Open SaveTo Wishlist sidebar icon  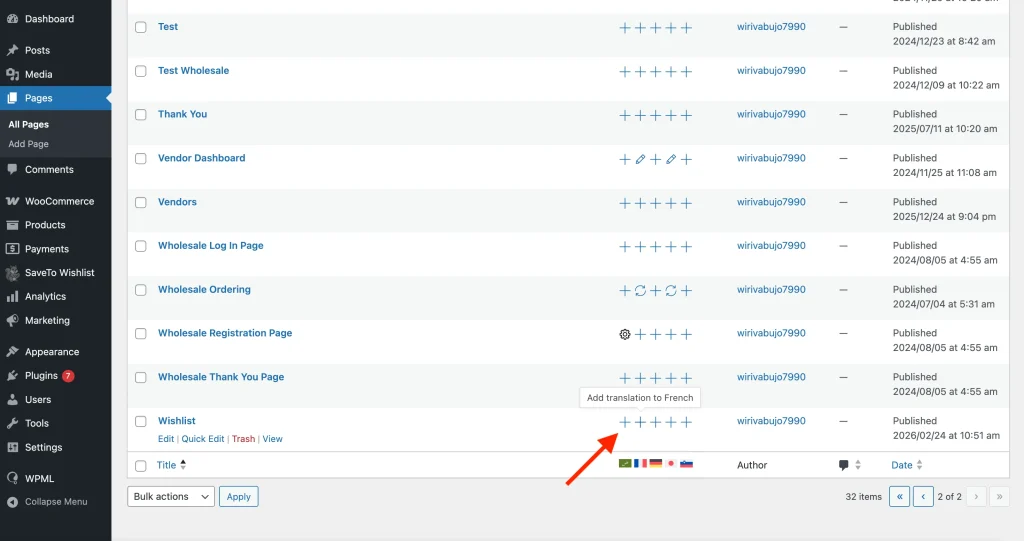[12, 272]
